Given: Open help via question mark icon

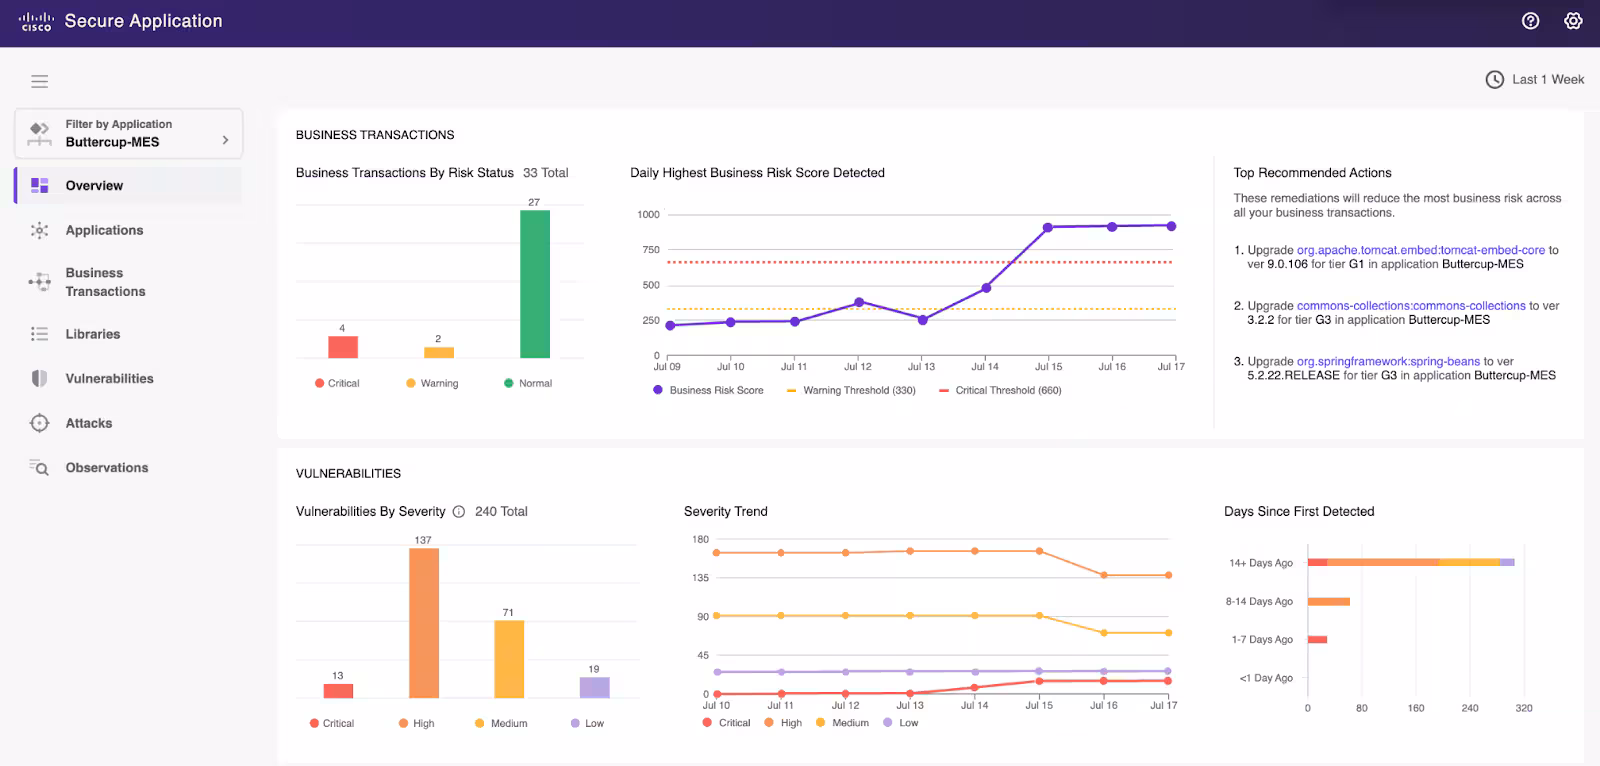Looking at the screenshot, I should (x=1530, y=21).
